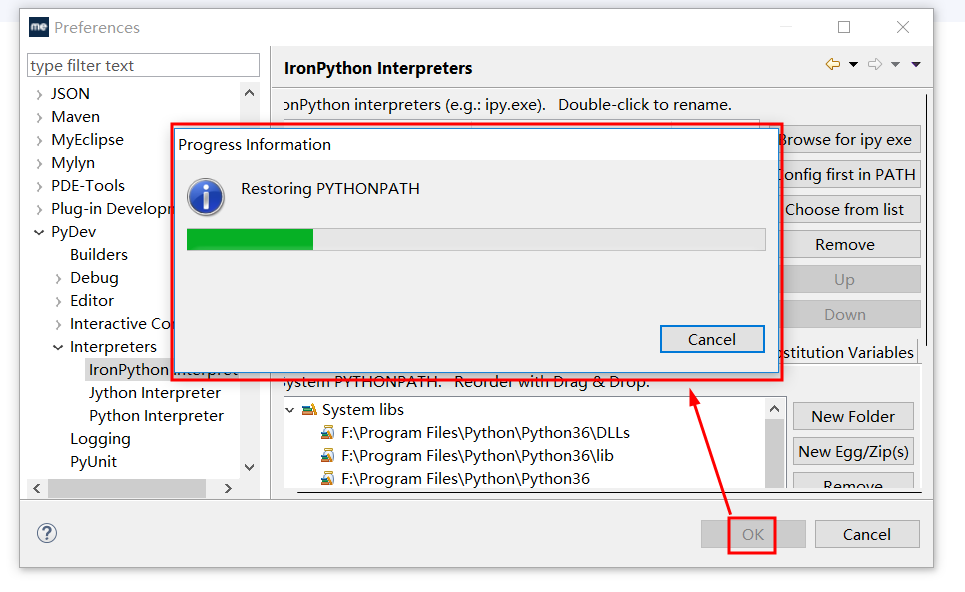Viewport: 965px width, 592px height.
Task: Expand the Maven tree node
Action: click(39, 117)
